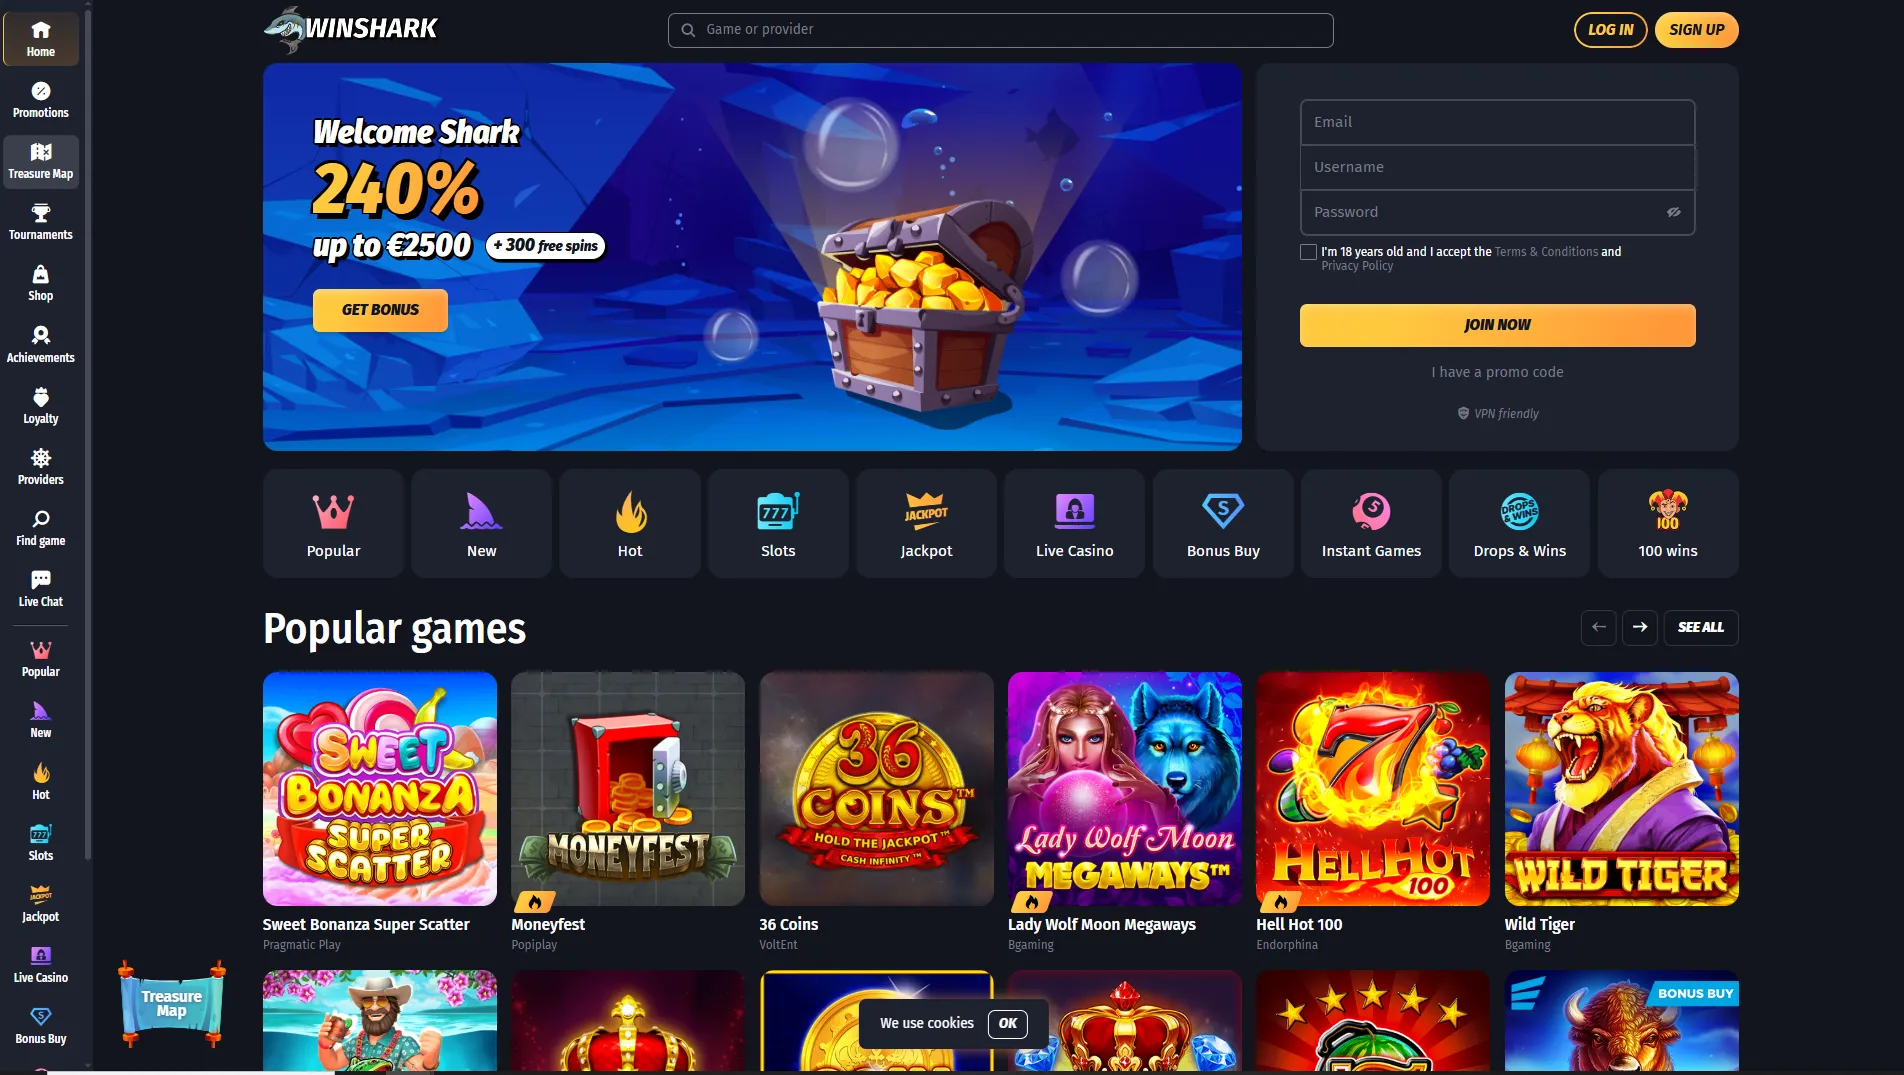
Task: Select the Jackpot category tile
Action: pos(926,523)
